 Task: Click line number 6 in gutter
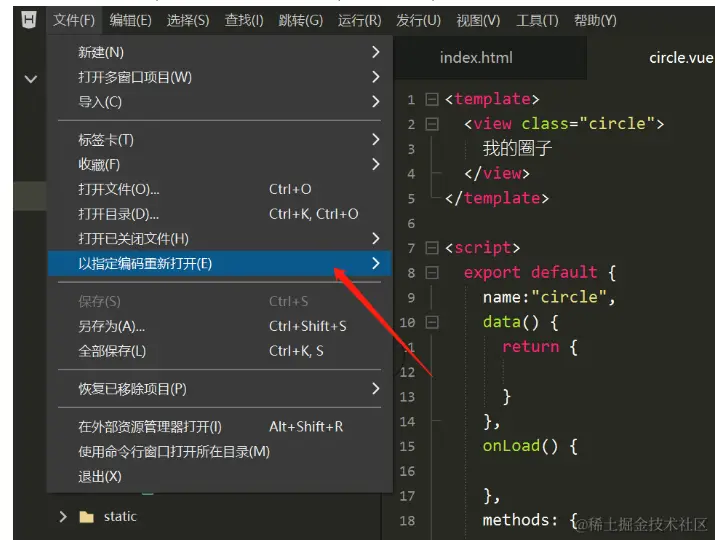pos(411,223)
